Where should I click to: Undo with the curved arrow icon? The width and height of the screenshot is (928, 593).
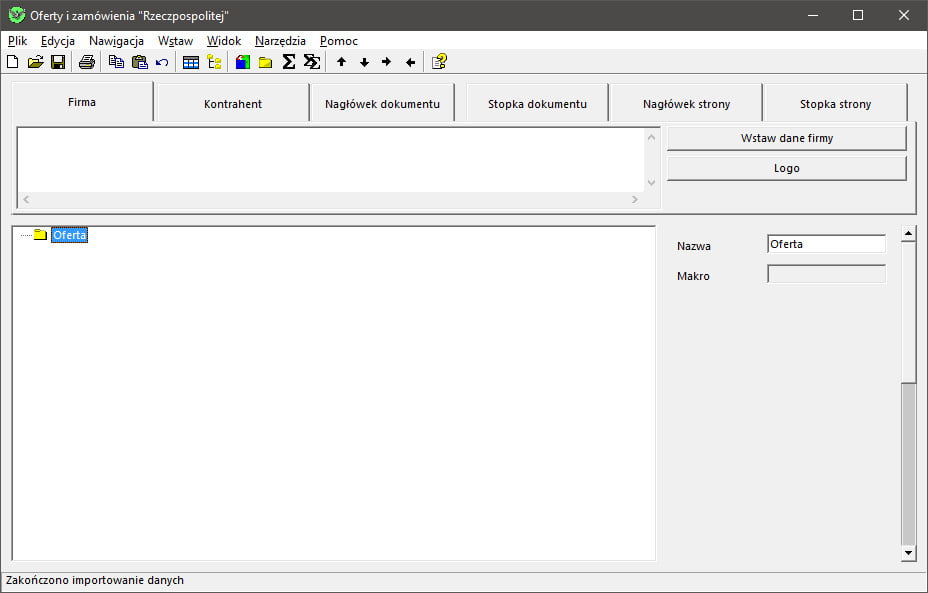click(162, 62)
